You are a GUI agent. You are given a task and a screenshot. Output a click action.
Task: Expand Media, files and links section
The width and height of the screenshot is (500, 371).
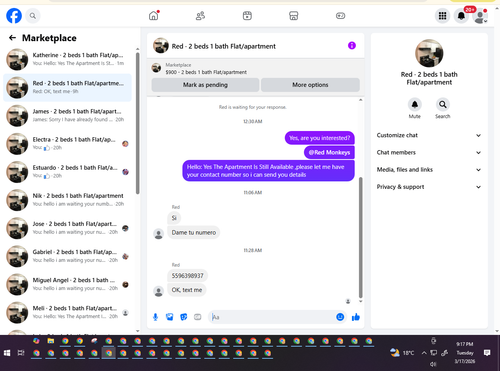pos(429,170)
